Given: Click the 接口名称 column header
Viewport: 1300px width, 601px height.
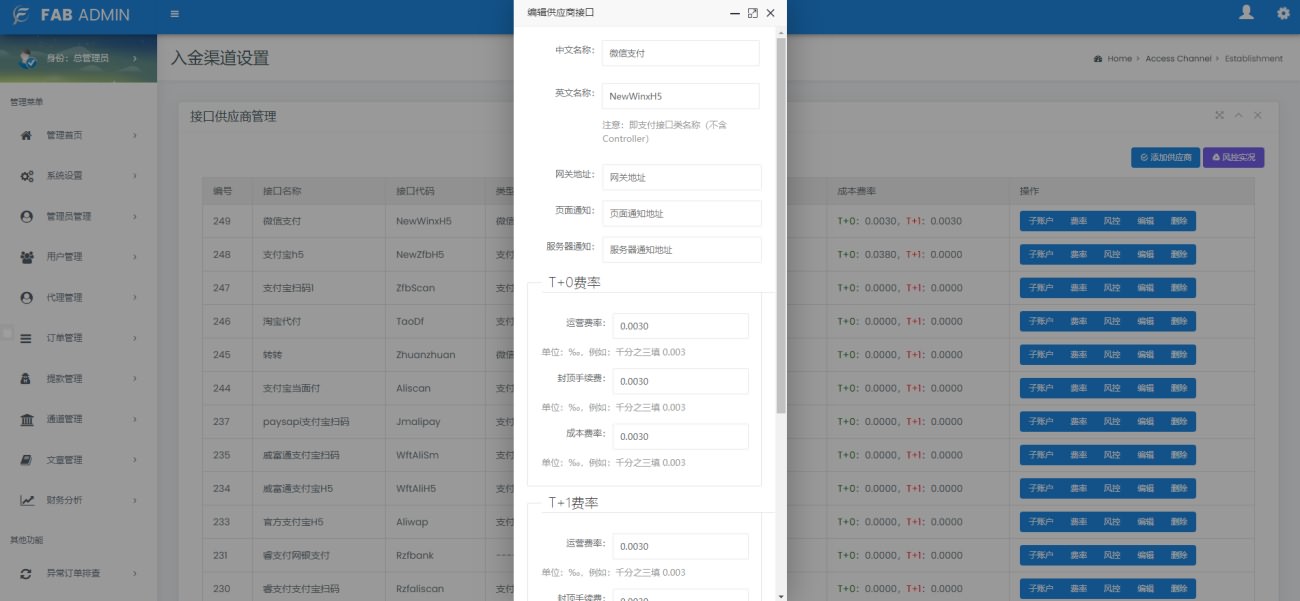Looking at the screenshot, I should tap(282, 190).
